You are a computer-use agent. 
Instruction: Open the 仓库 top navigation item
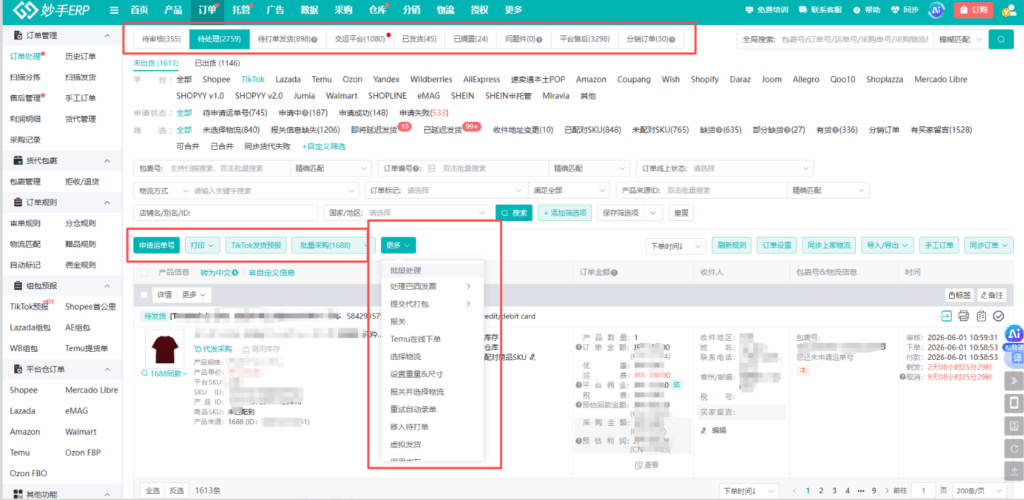coord(377,10)
